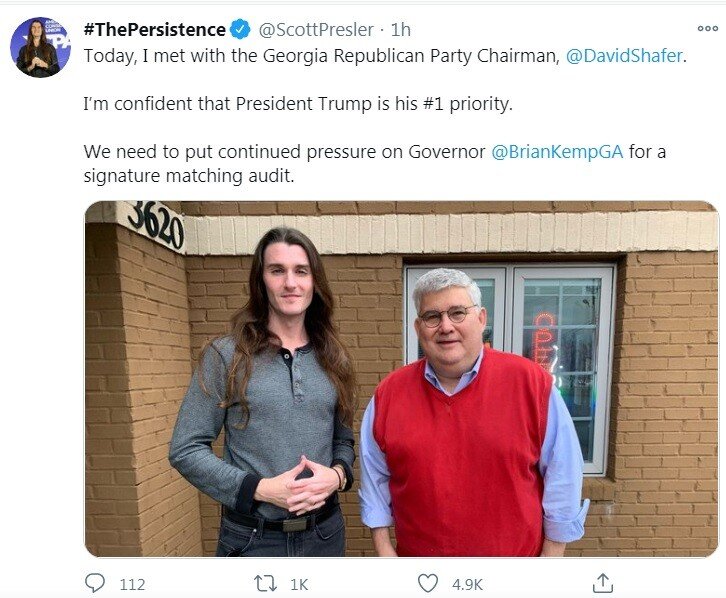726x598 pixels.
Task: Open the tweet author's profile avatar
Action: 40,47
